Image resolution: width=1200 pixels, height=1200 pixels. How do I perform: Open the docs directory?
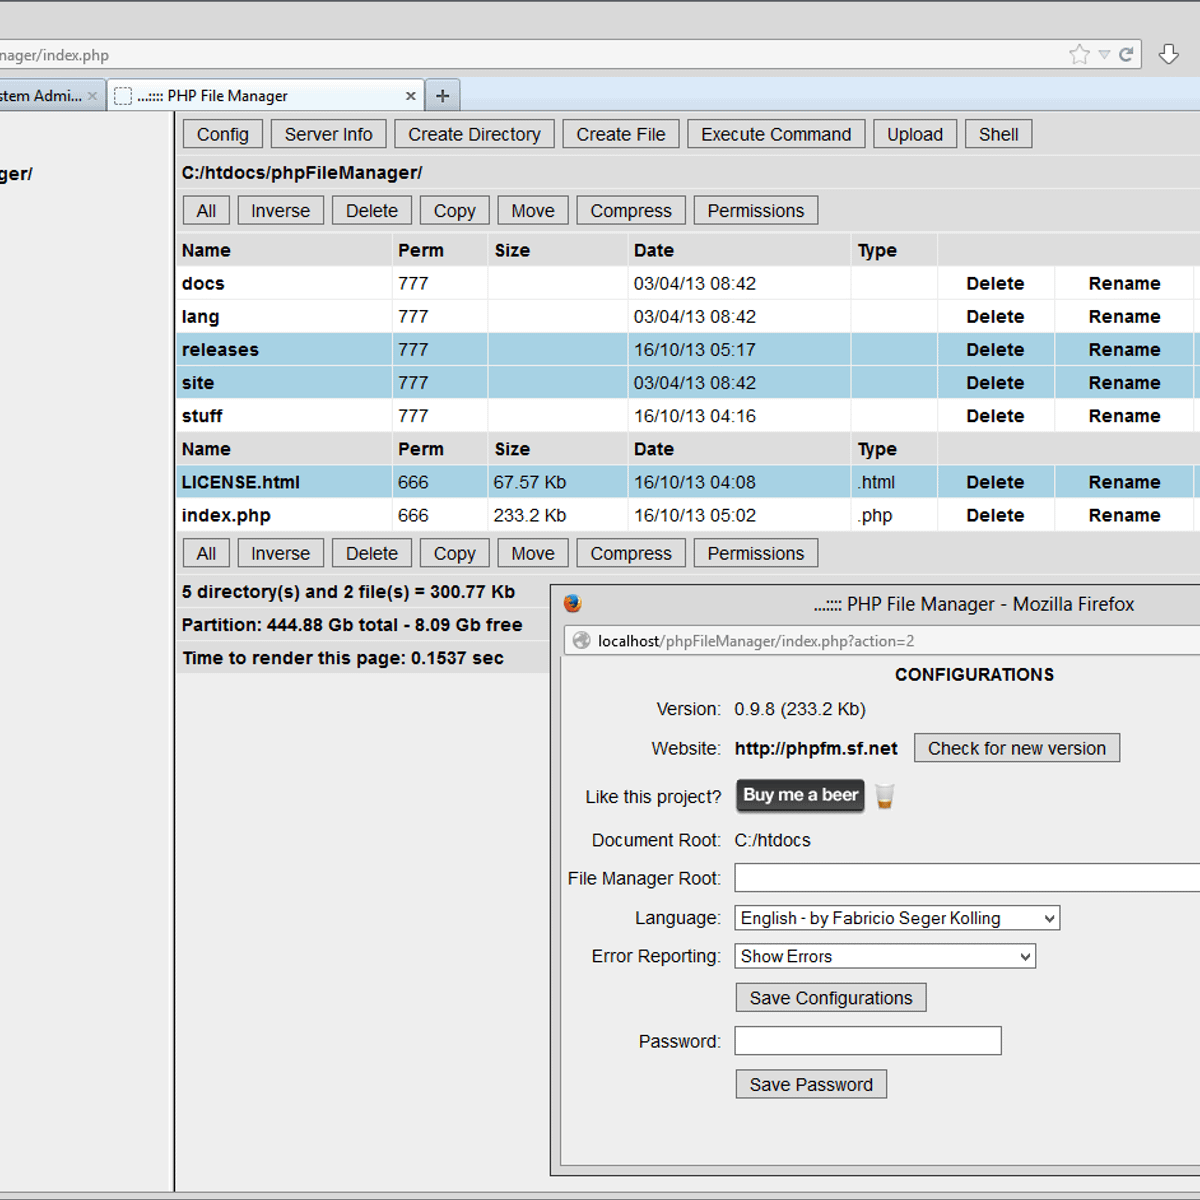(203, 284)
